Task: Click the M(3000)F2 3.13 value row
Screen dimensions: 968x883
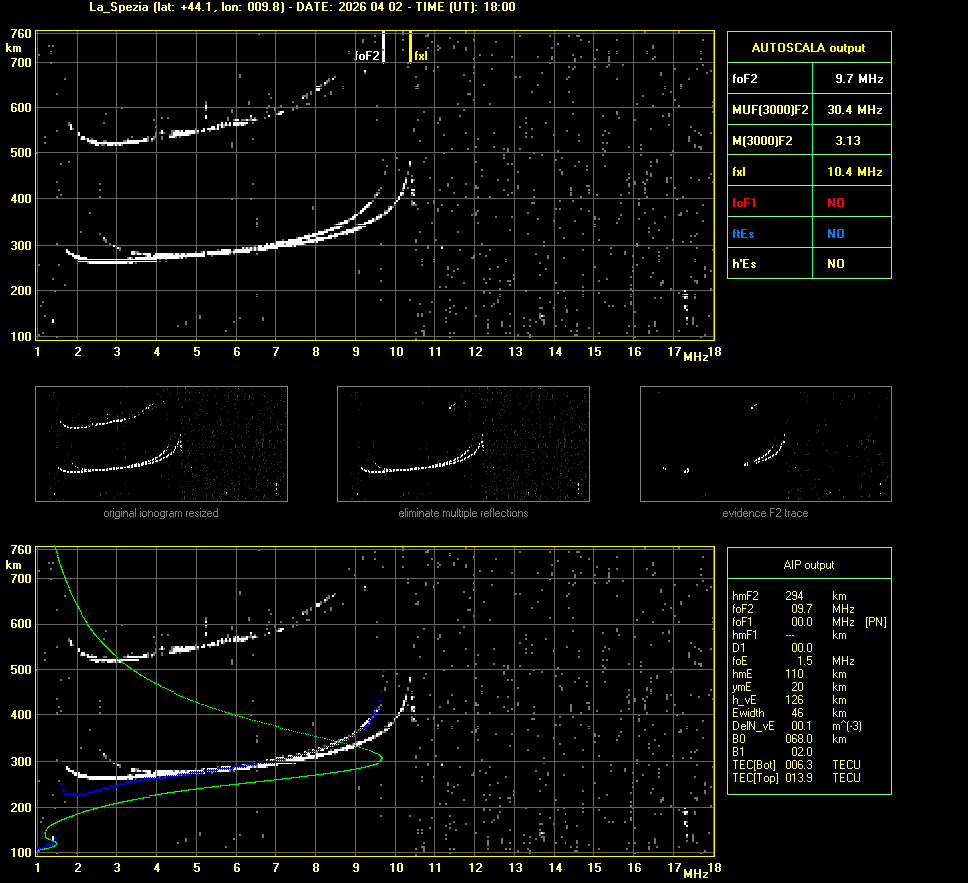Action: [808, 140]
